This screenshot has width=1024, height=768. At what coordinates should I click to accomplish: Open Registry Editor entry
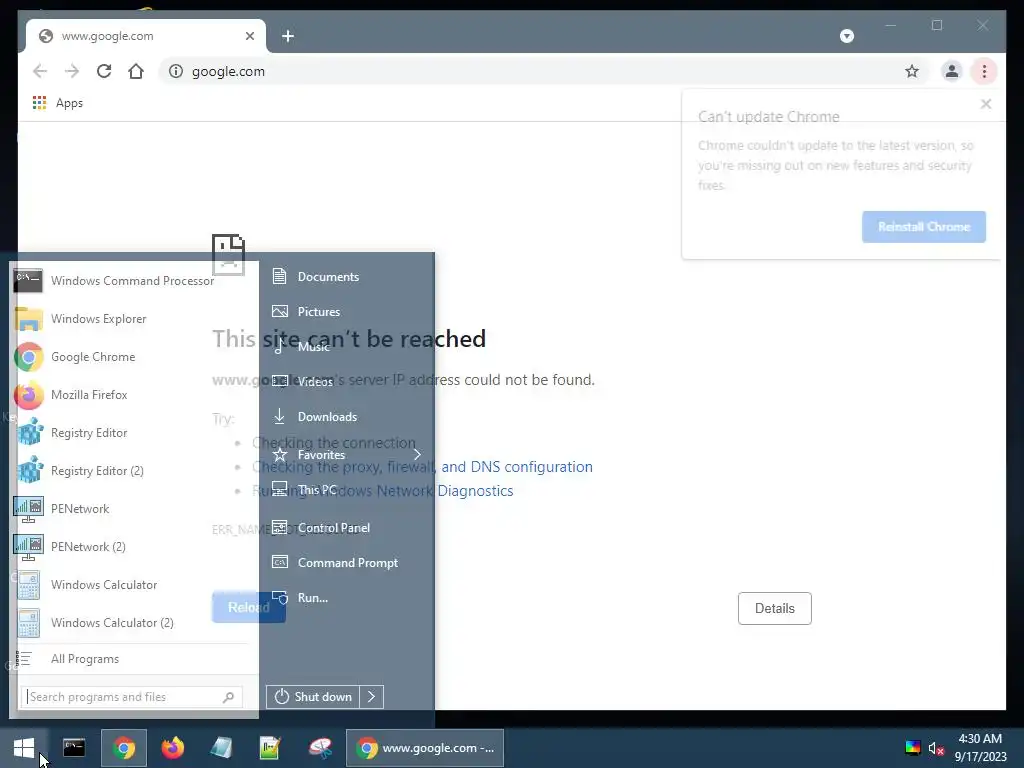click(134, 432)
